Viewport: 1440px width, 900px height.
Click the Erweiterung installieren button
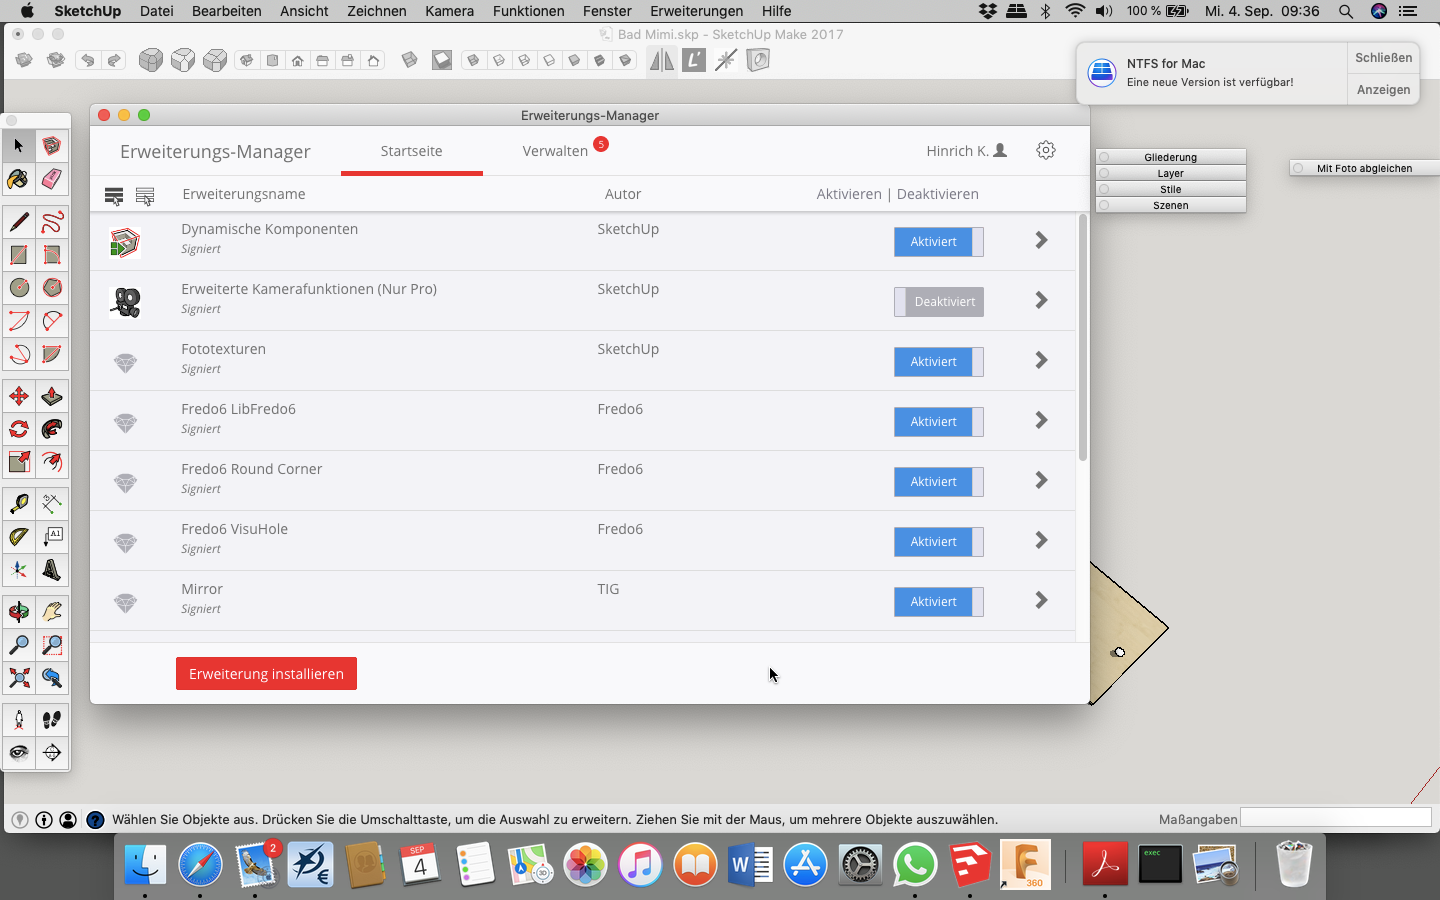pos(266,674)
